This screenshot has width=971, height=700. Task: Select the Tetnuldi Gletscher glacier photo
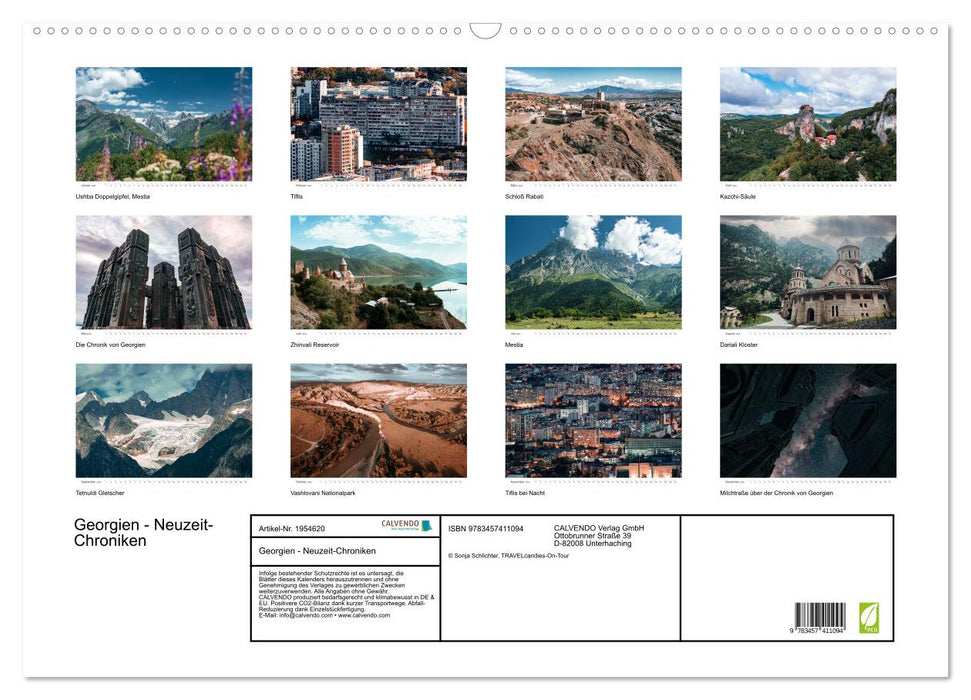(164, 420)
